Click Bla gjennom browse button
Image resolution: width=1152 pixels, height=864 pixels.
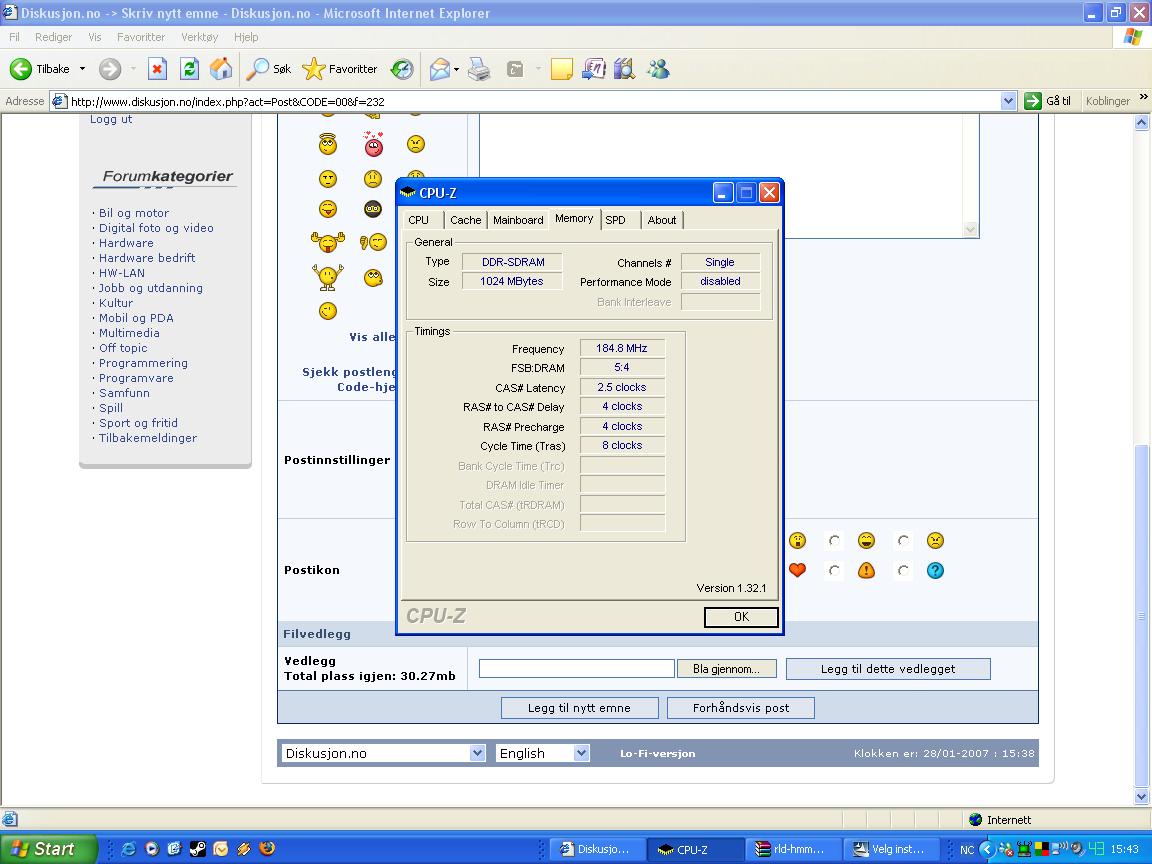(x=727, y=669)
